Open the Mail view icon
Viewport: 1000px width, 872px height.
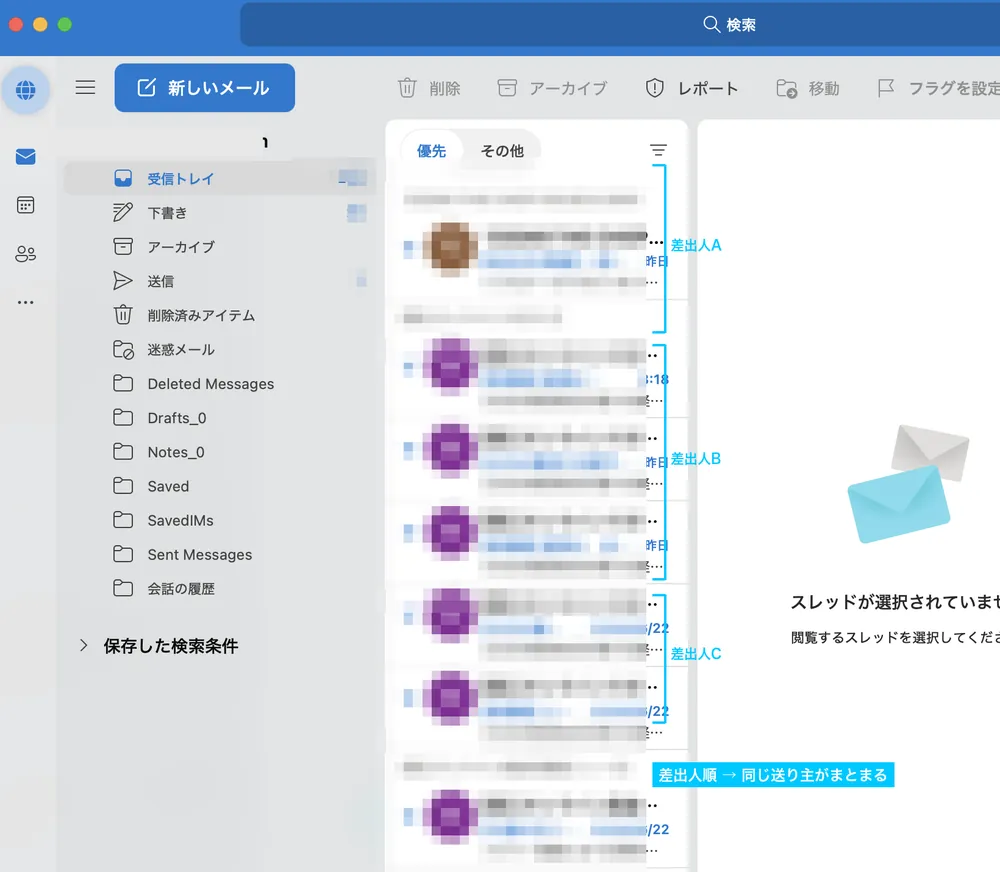26,156
